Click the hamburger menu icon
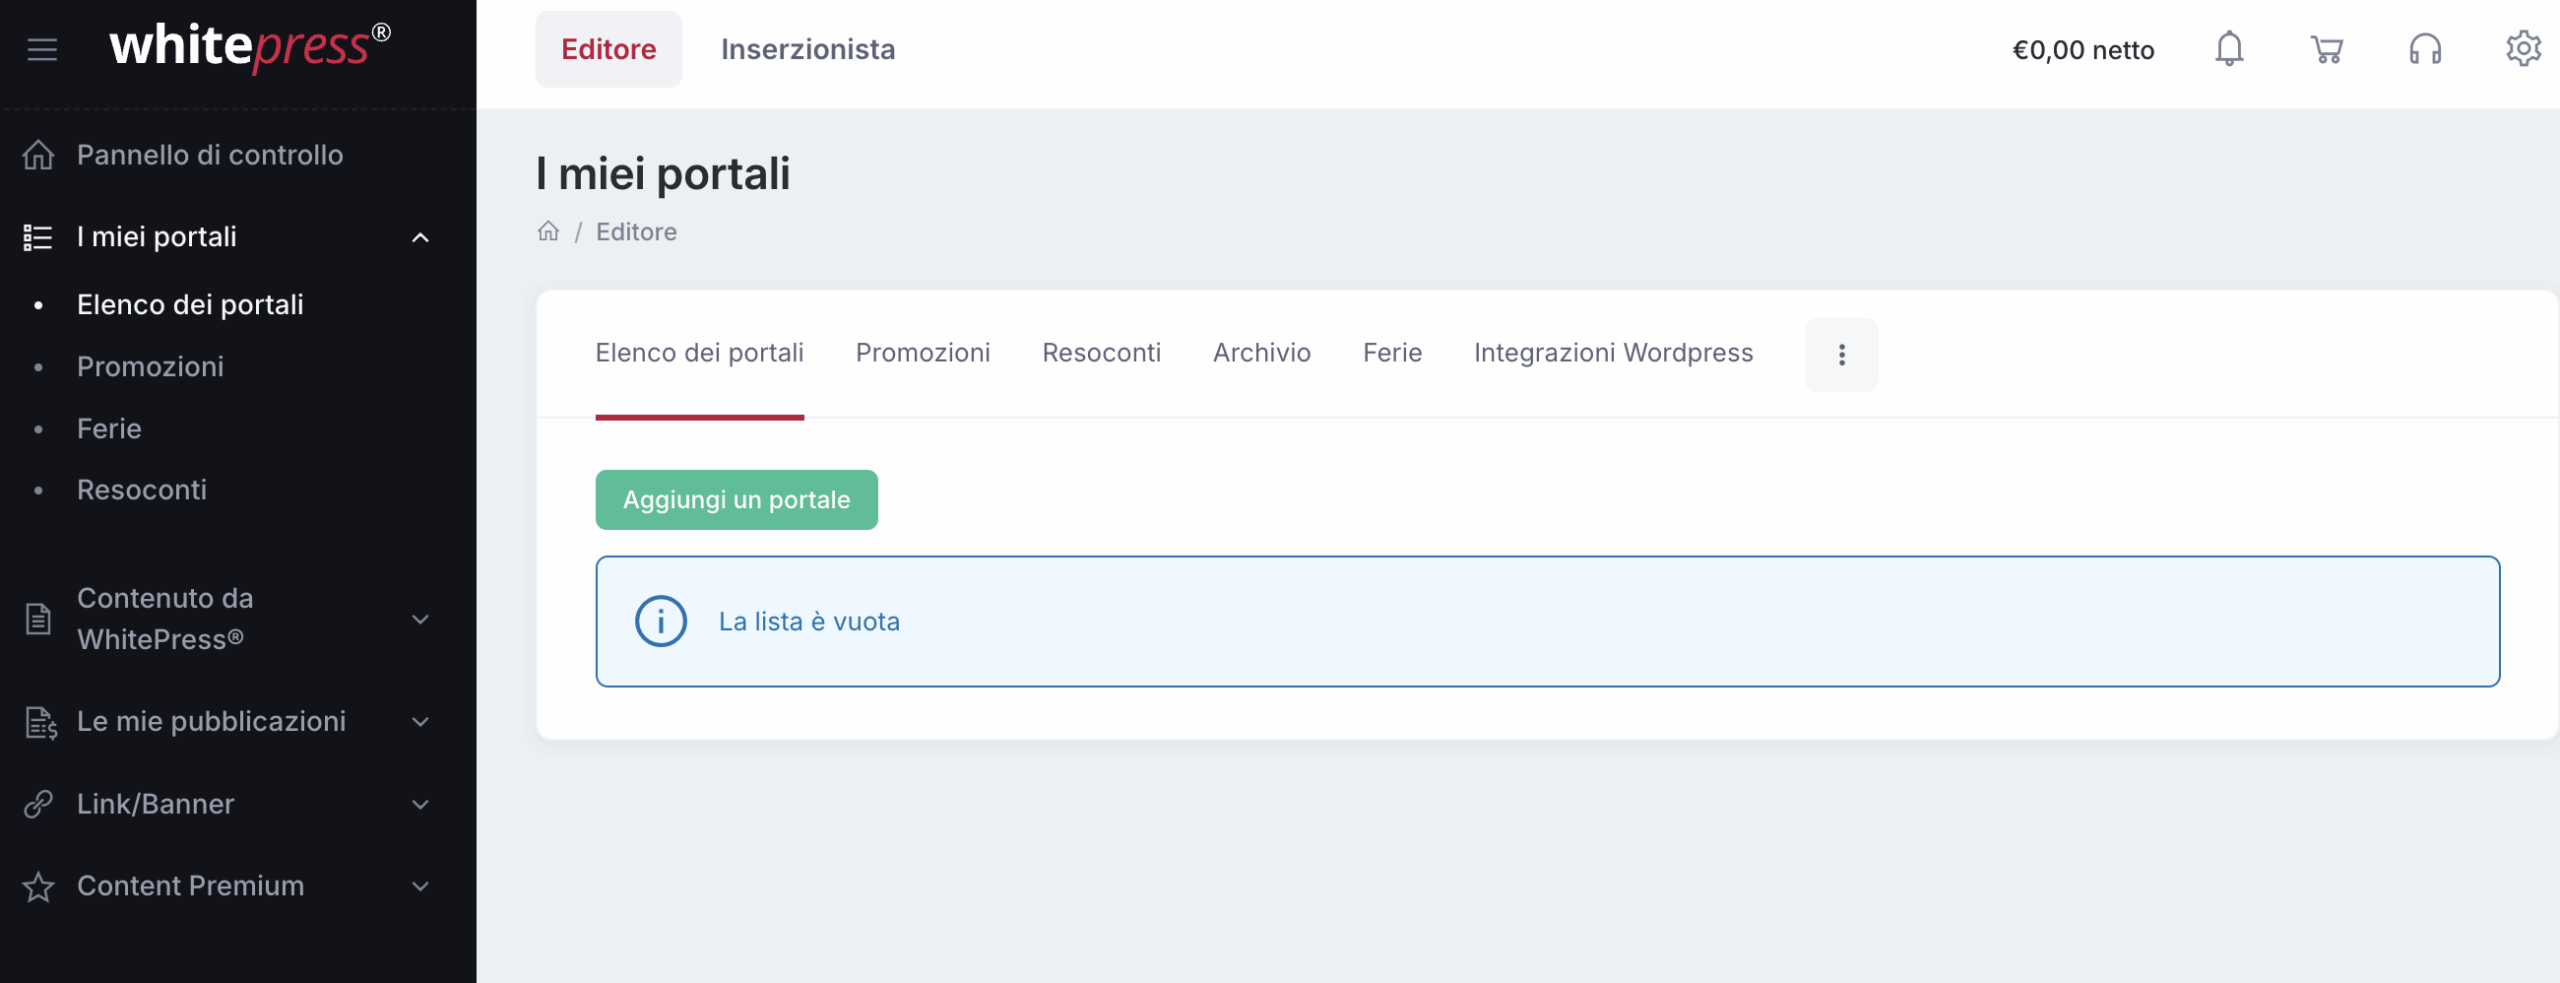2560x983 pixels. click(42, 49)
